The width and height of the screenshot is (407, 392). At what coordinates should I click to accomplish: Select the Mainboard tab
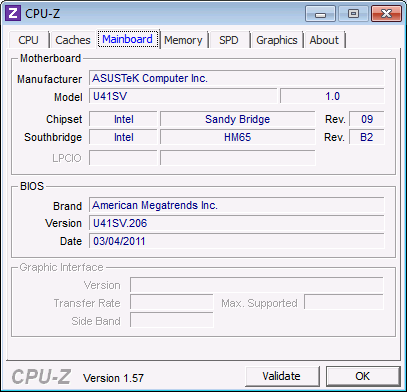coord(128,39)
